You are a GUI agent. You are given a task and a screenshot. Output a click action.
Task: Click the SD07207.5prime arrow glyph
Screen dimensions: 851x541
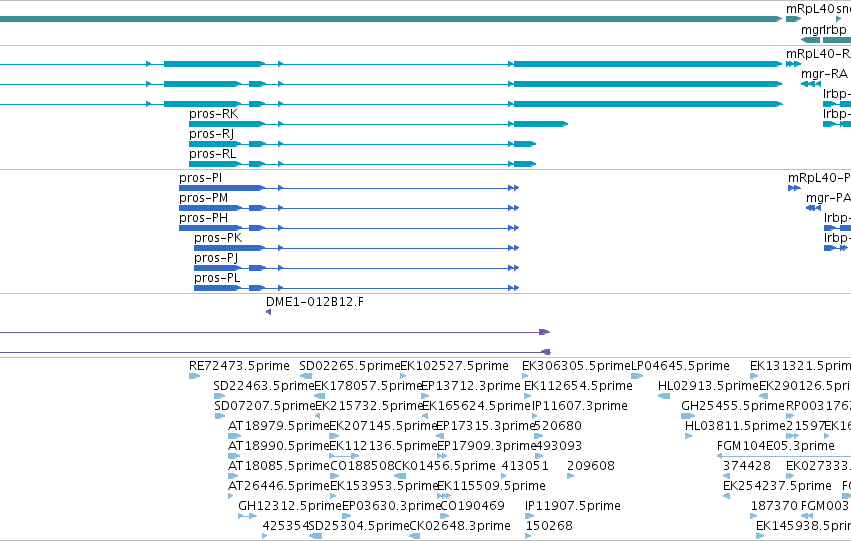point(220,416)
